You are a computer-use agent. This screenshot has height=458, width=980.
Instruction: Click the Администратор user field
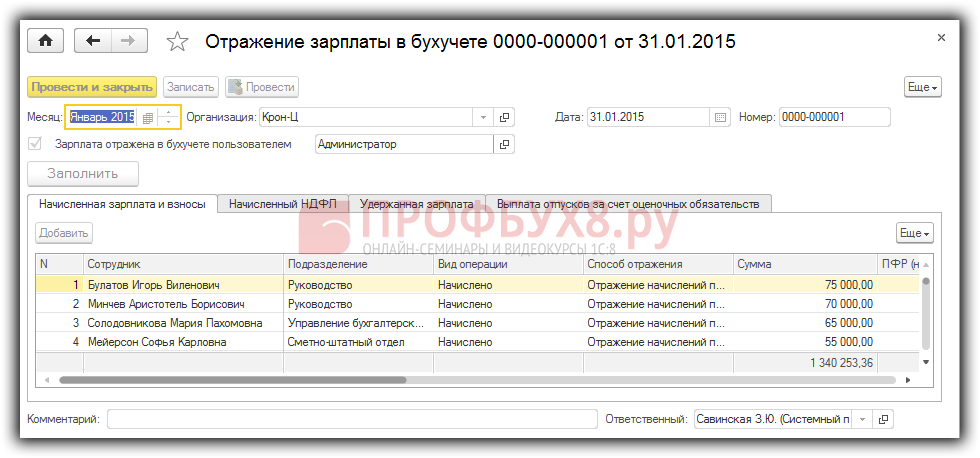click(404, 144)
